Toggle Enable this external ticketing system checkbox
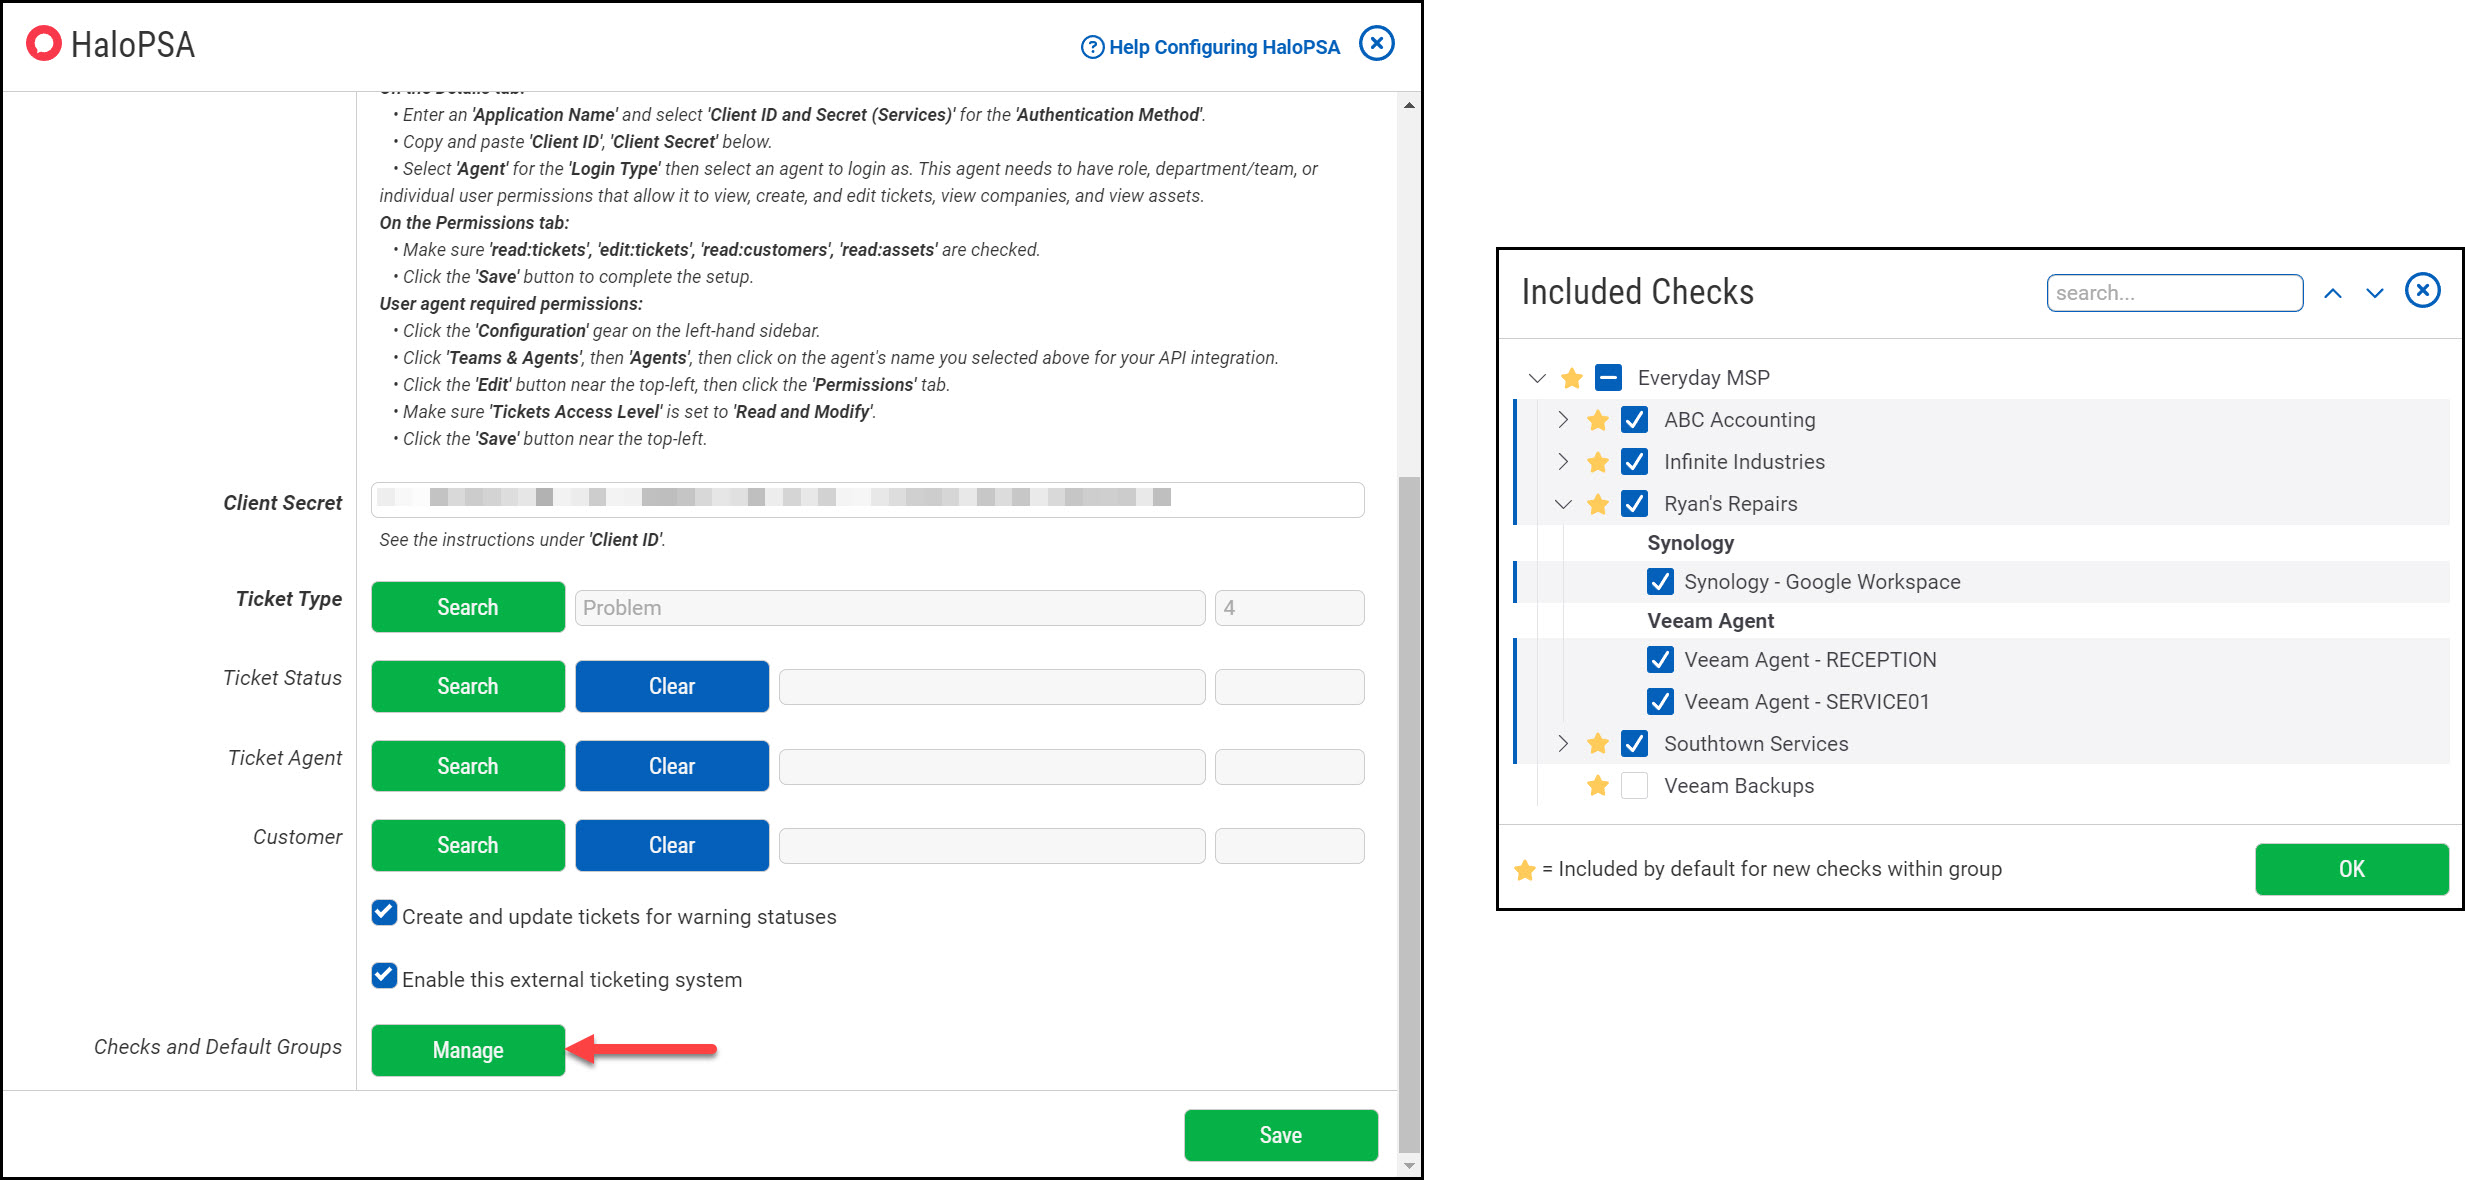Screen dimensions: 2465x1180 [x=384, y=976]
